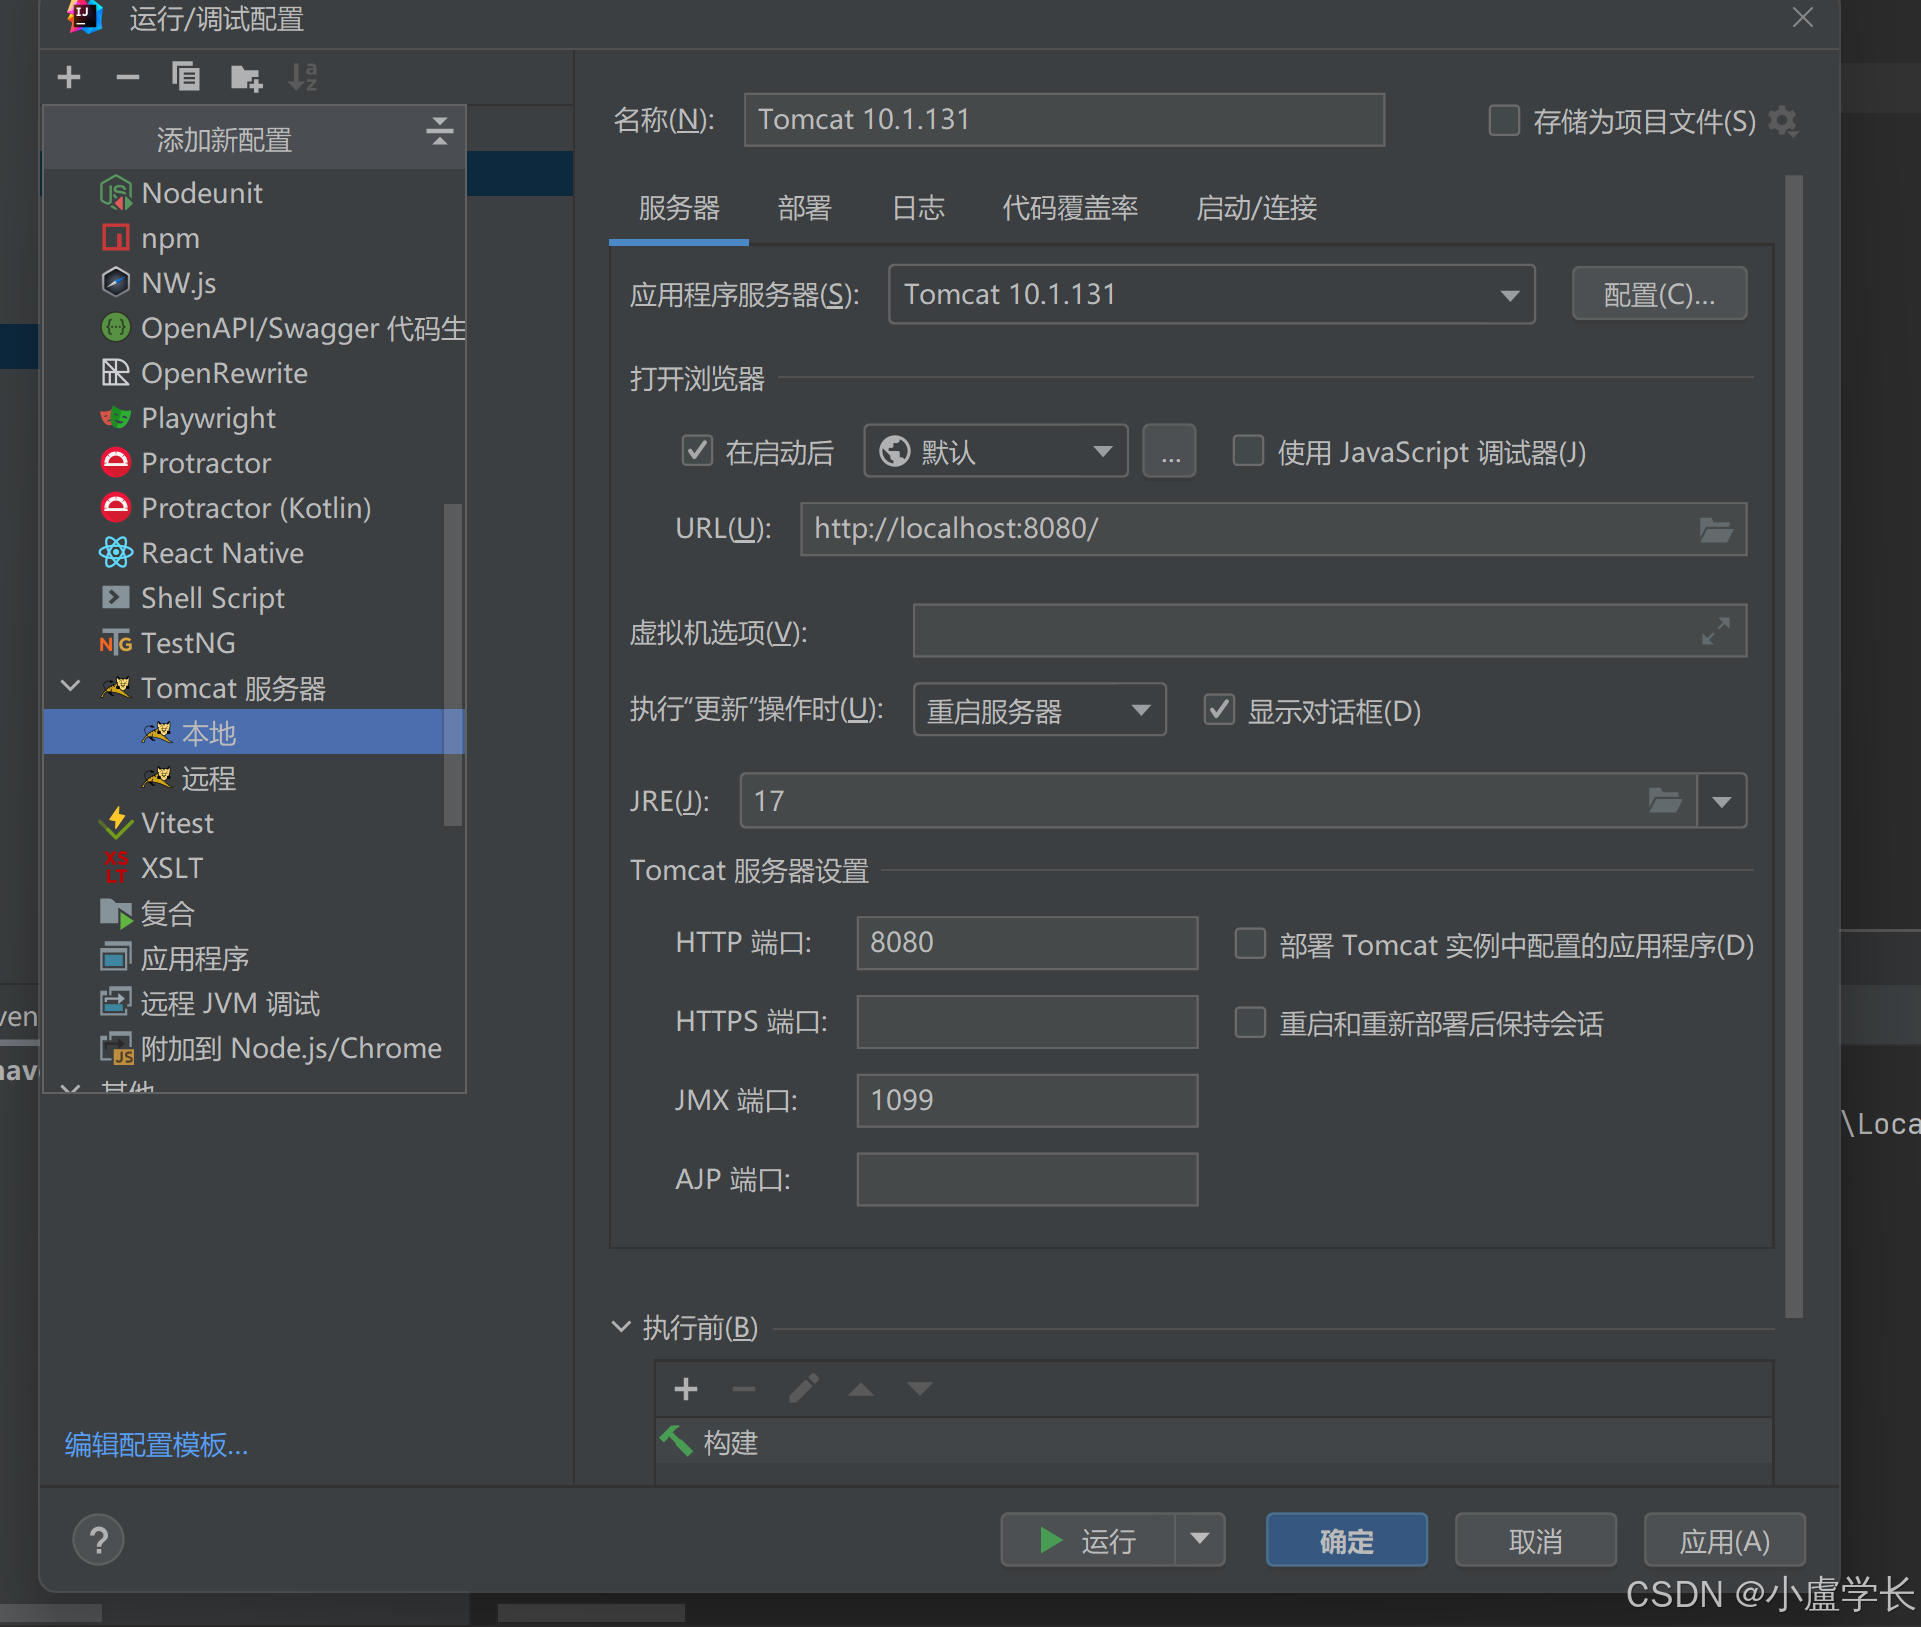
Task: Click expand icon in VM options field
Action: click(x=1716, y=631)
